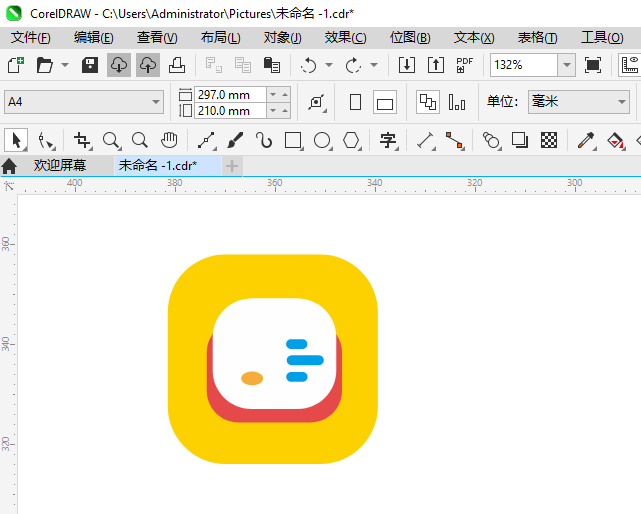Viewport: 641px width, 514px height.
Task: Undo the last action
Action: (x=309, y=65)
